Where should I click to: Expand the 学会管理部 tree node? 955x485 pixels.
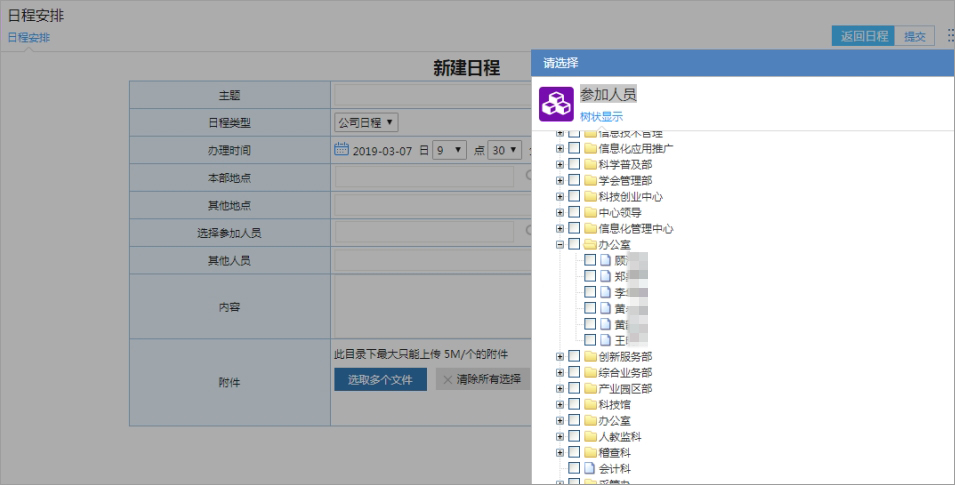(560, 180)
